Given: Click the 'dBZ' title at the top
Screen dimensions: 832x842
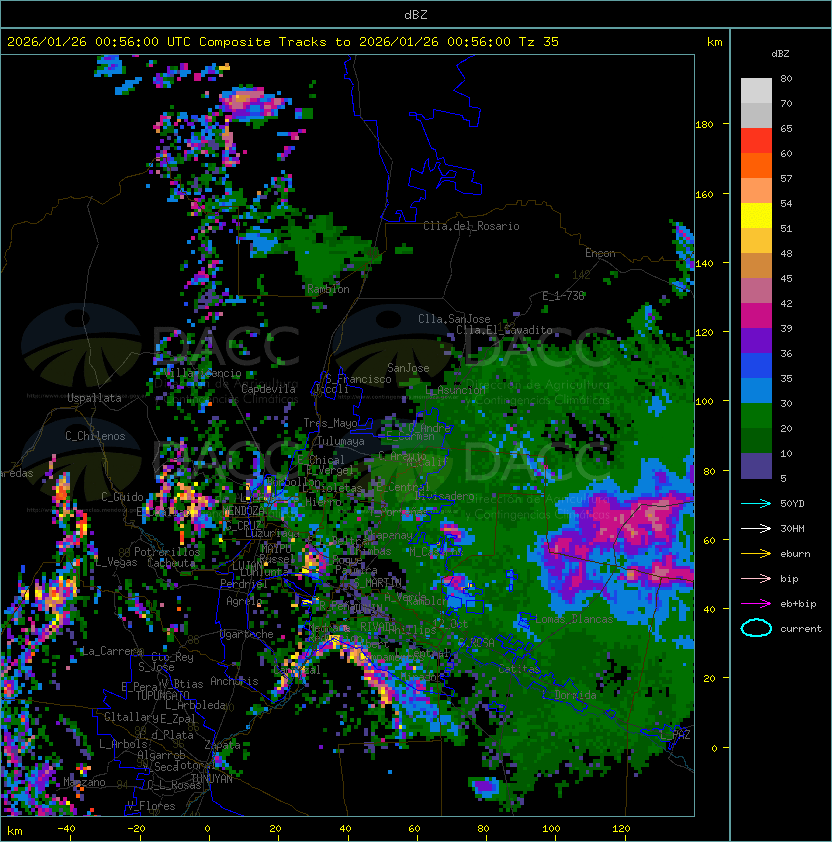Looking at the screenshot, I should [416, 15].
